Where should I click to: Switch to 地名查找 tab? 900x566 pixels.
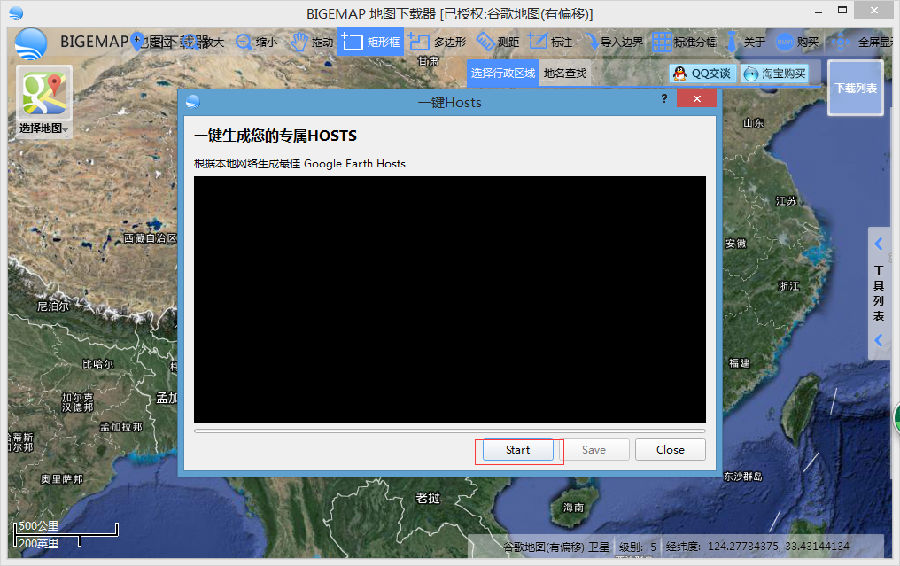[565, 73]
